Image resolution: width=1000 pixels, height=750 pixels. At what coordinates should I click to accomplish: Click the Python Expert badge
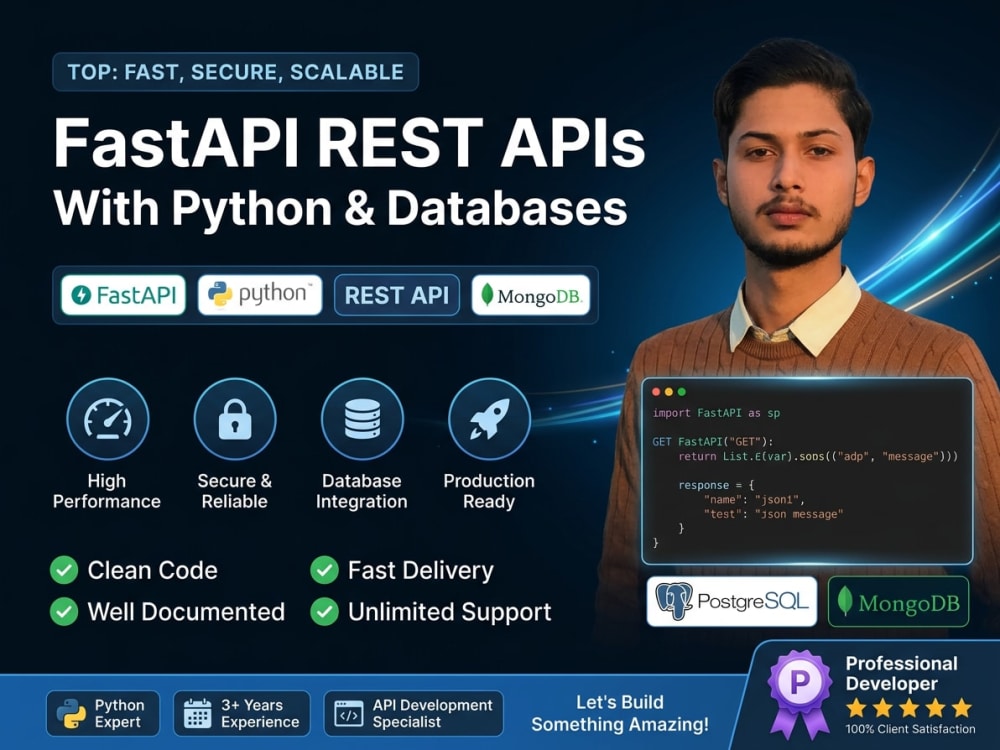pos(103,713)
